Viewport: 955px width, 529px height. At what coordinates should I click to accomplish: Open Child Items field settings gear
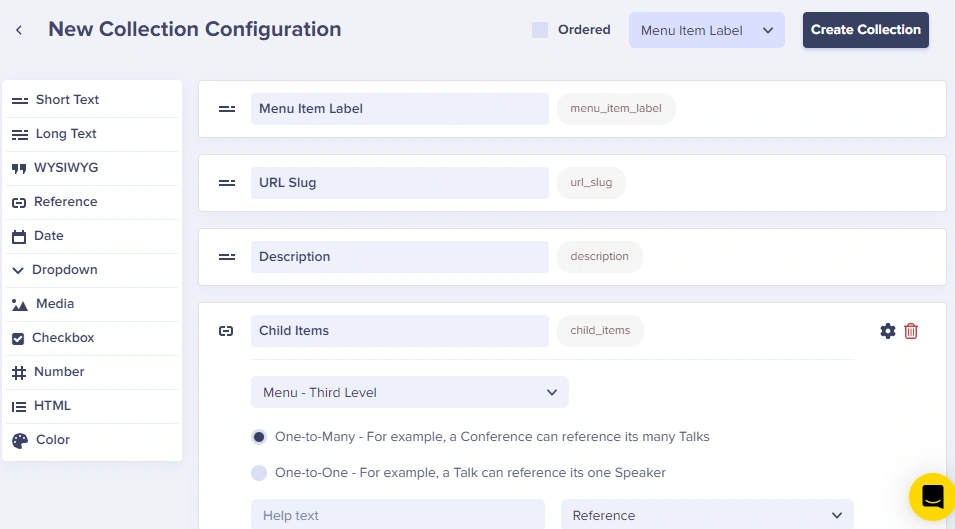point(887,331)
